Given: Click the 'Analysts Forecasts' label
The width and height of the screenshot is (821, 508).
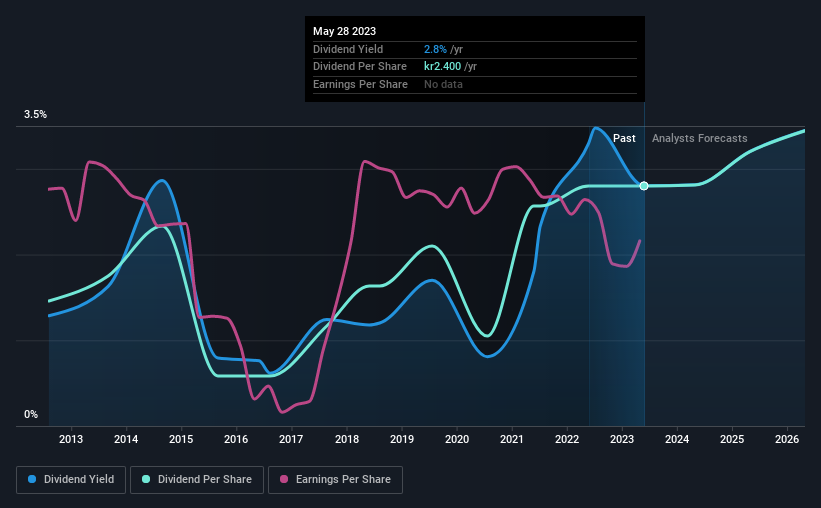Looking at the screenshot, I should pyautogui.click(x=700, y=138).
